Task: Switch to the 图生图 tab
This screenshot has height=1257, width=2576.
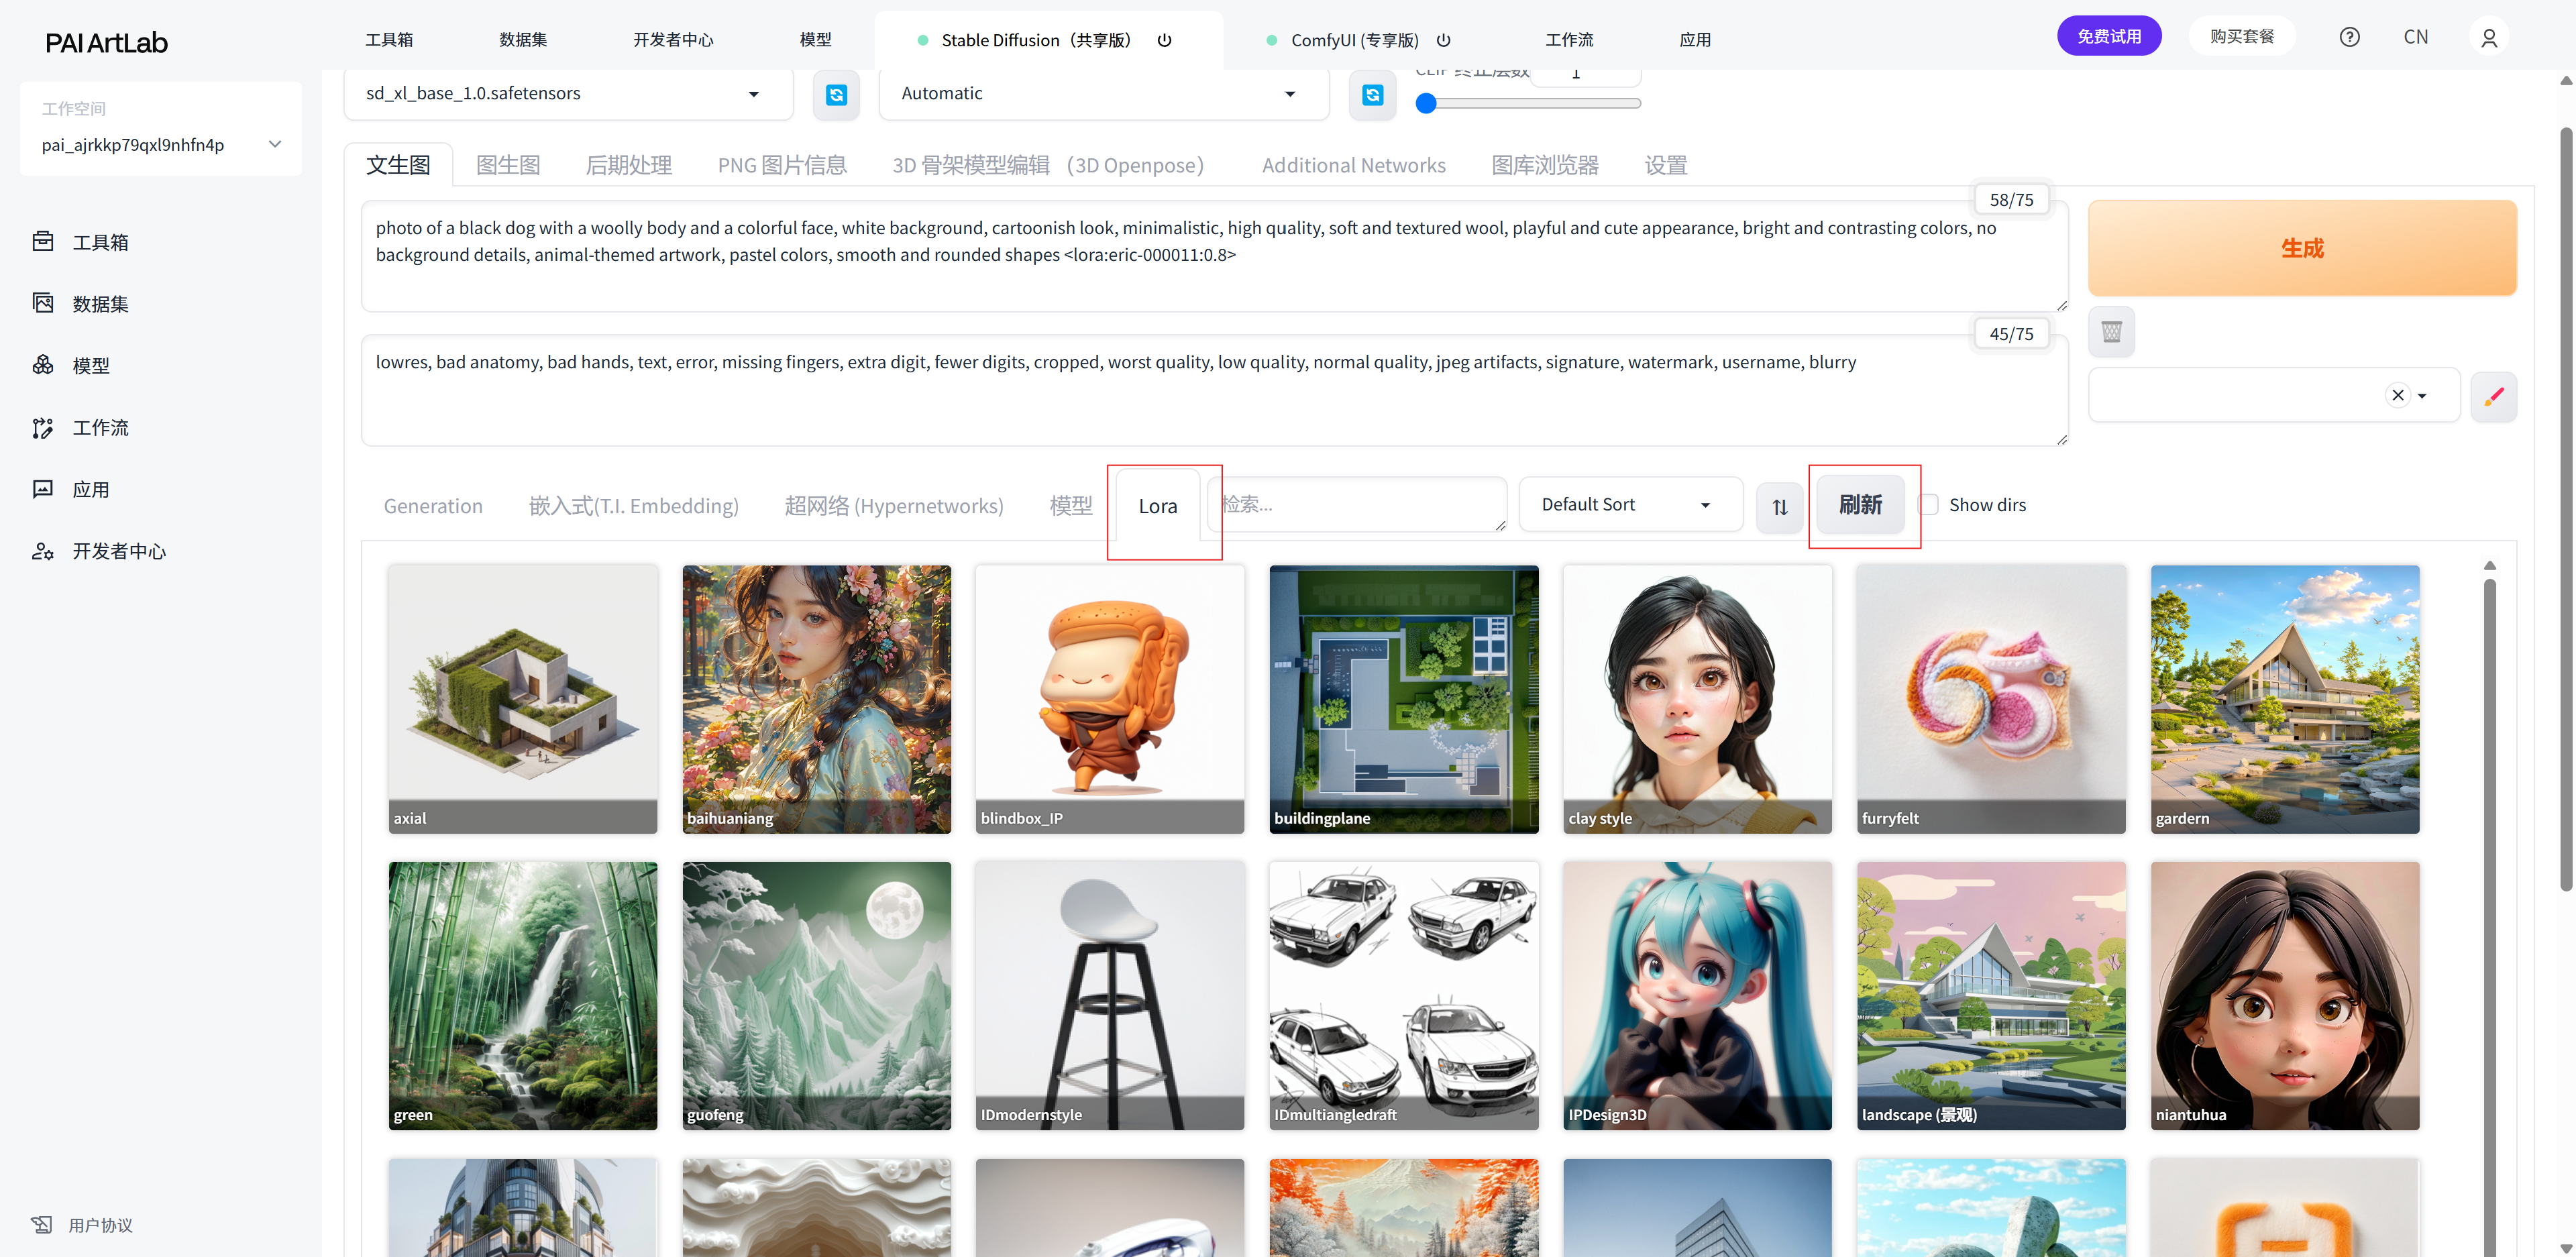Action: tap(508, 165)
